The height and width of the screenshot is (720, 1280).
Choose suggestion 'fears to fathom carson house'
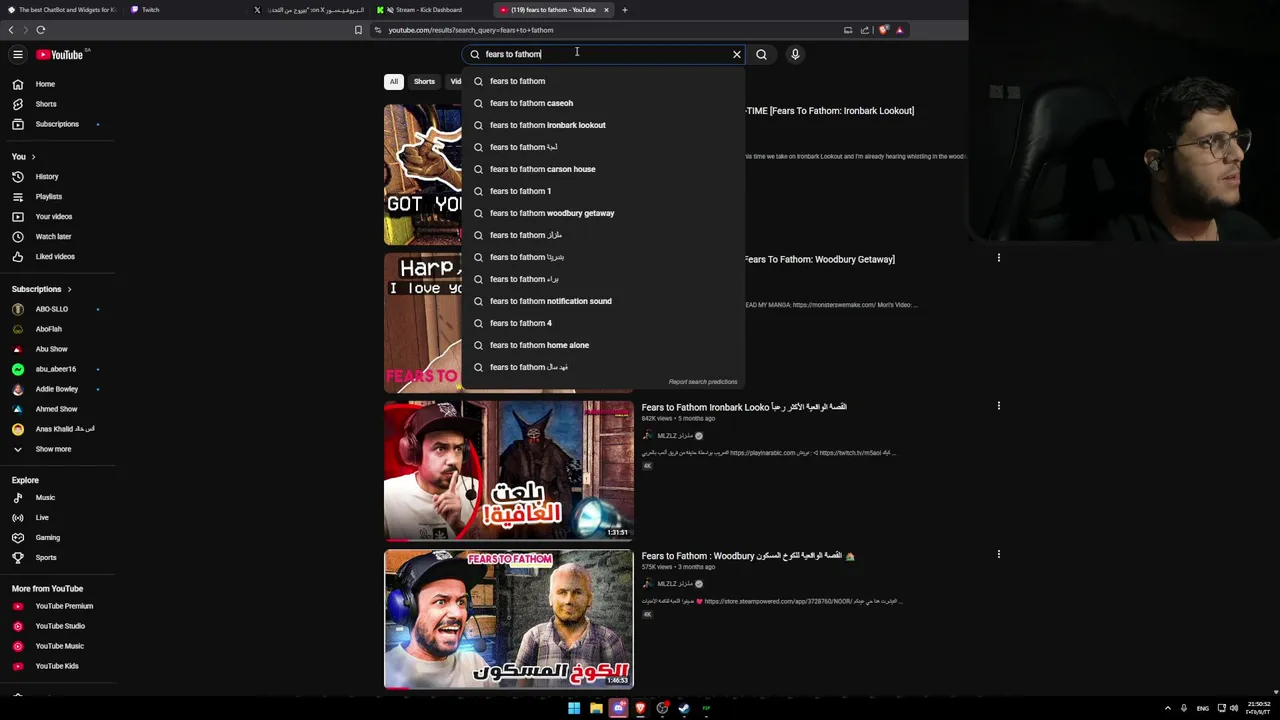pyautogui.click(x=603, y=169)
